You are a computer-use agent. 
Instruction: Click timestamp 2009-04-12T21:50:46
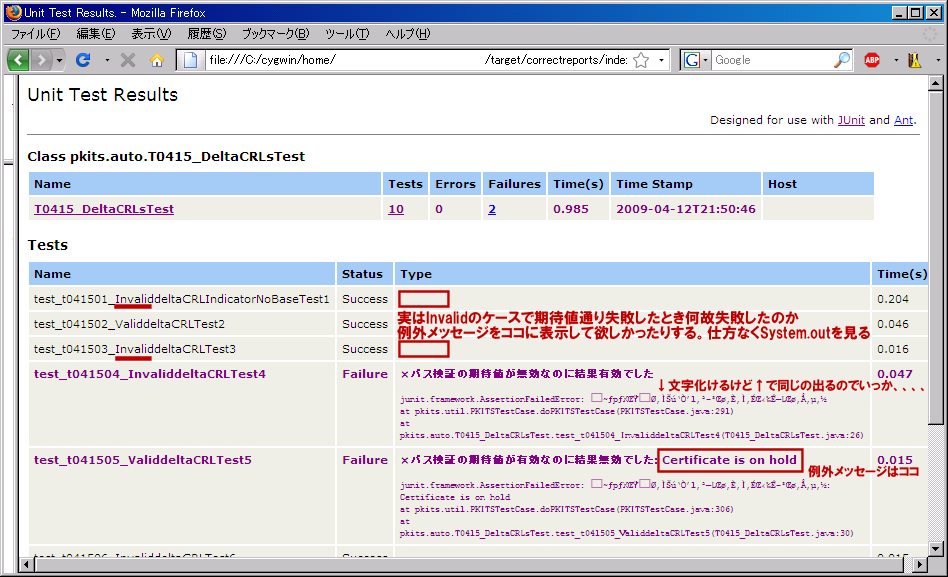[686, 209]
